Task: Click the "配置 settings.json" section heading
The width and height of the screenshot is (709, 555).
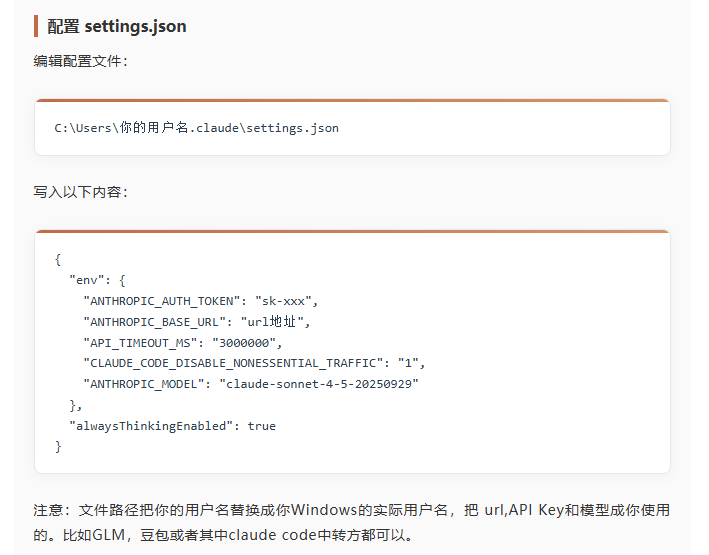Action: pyautogui.click(x=117, y=27)
